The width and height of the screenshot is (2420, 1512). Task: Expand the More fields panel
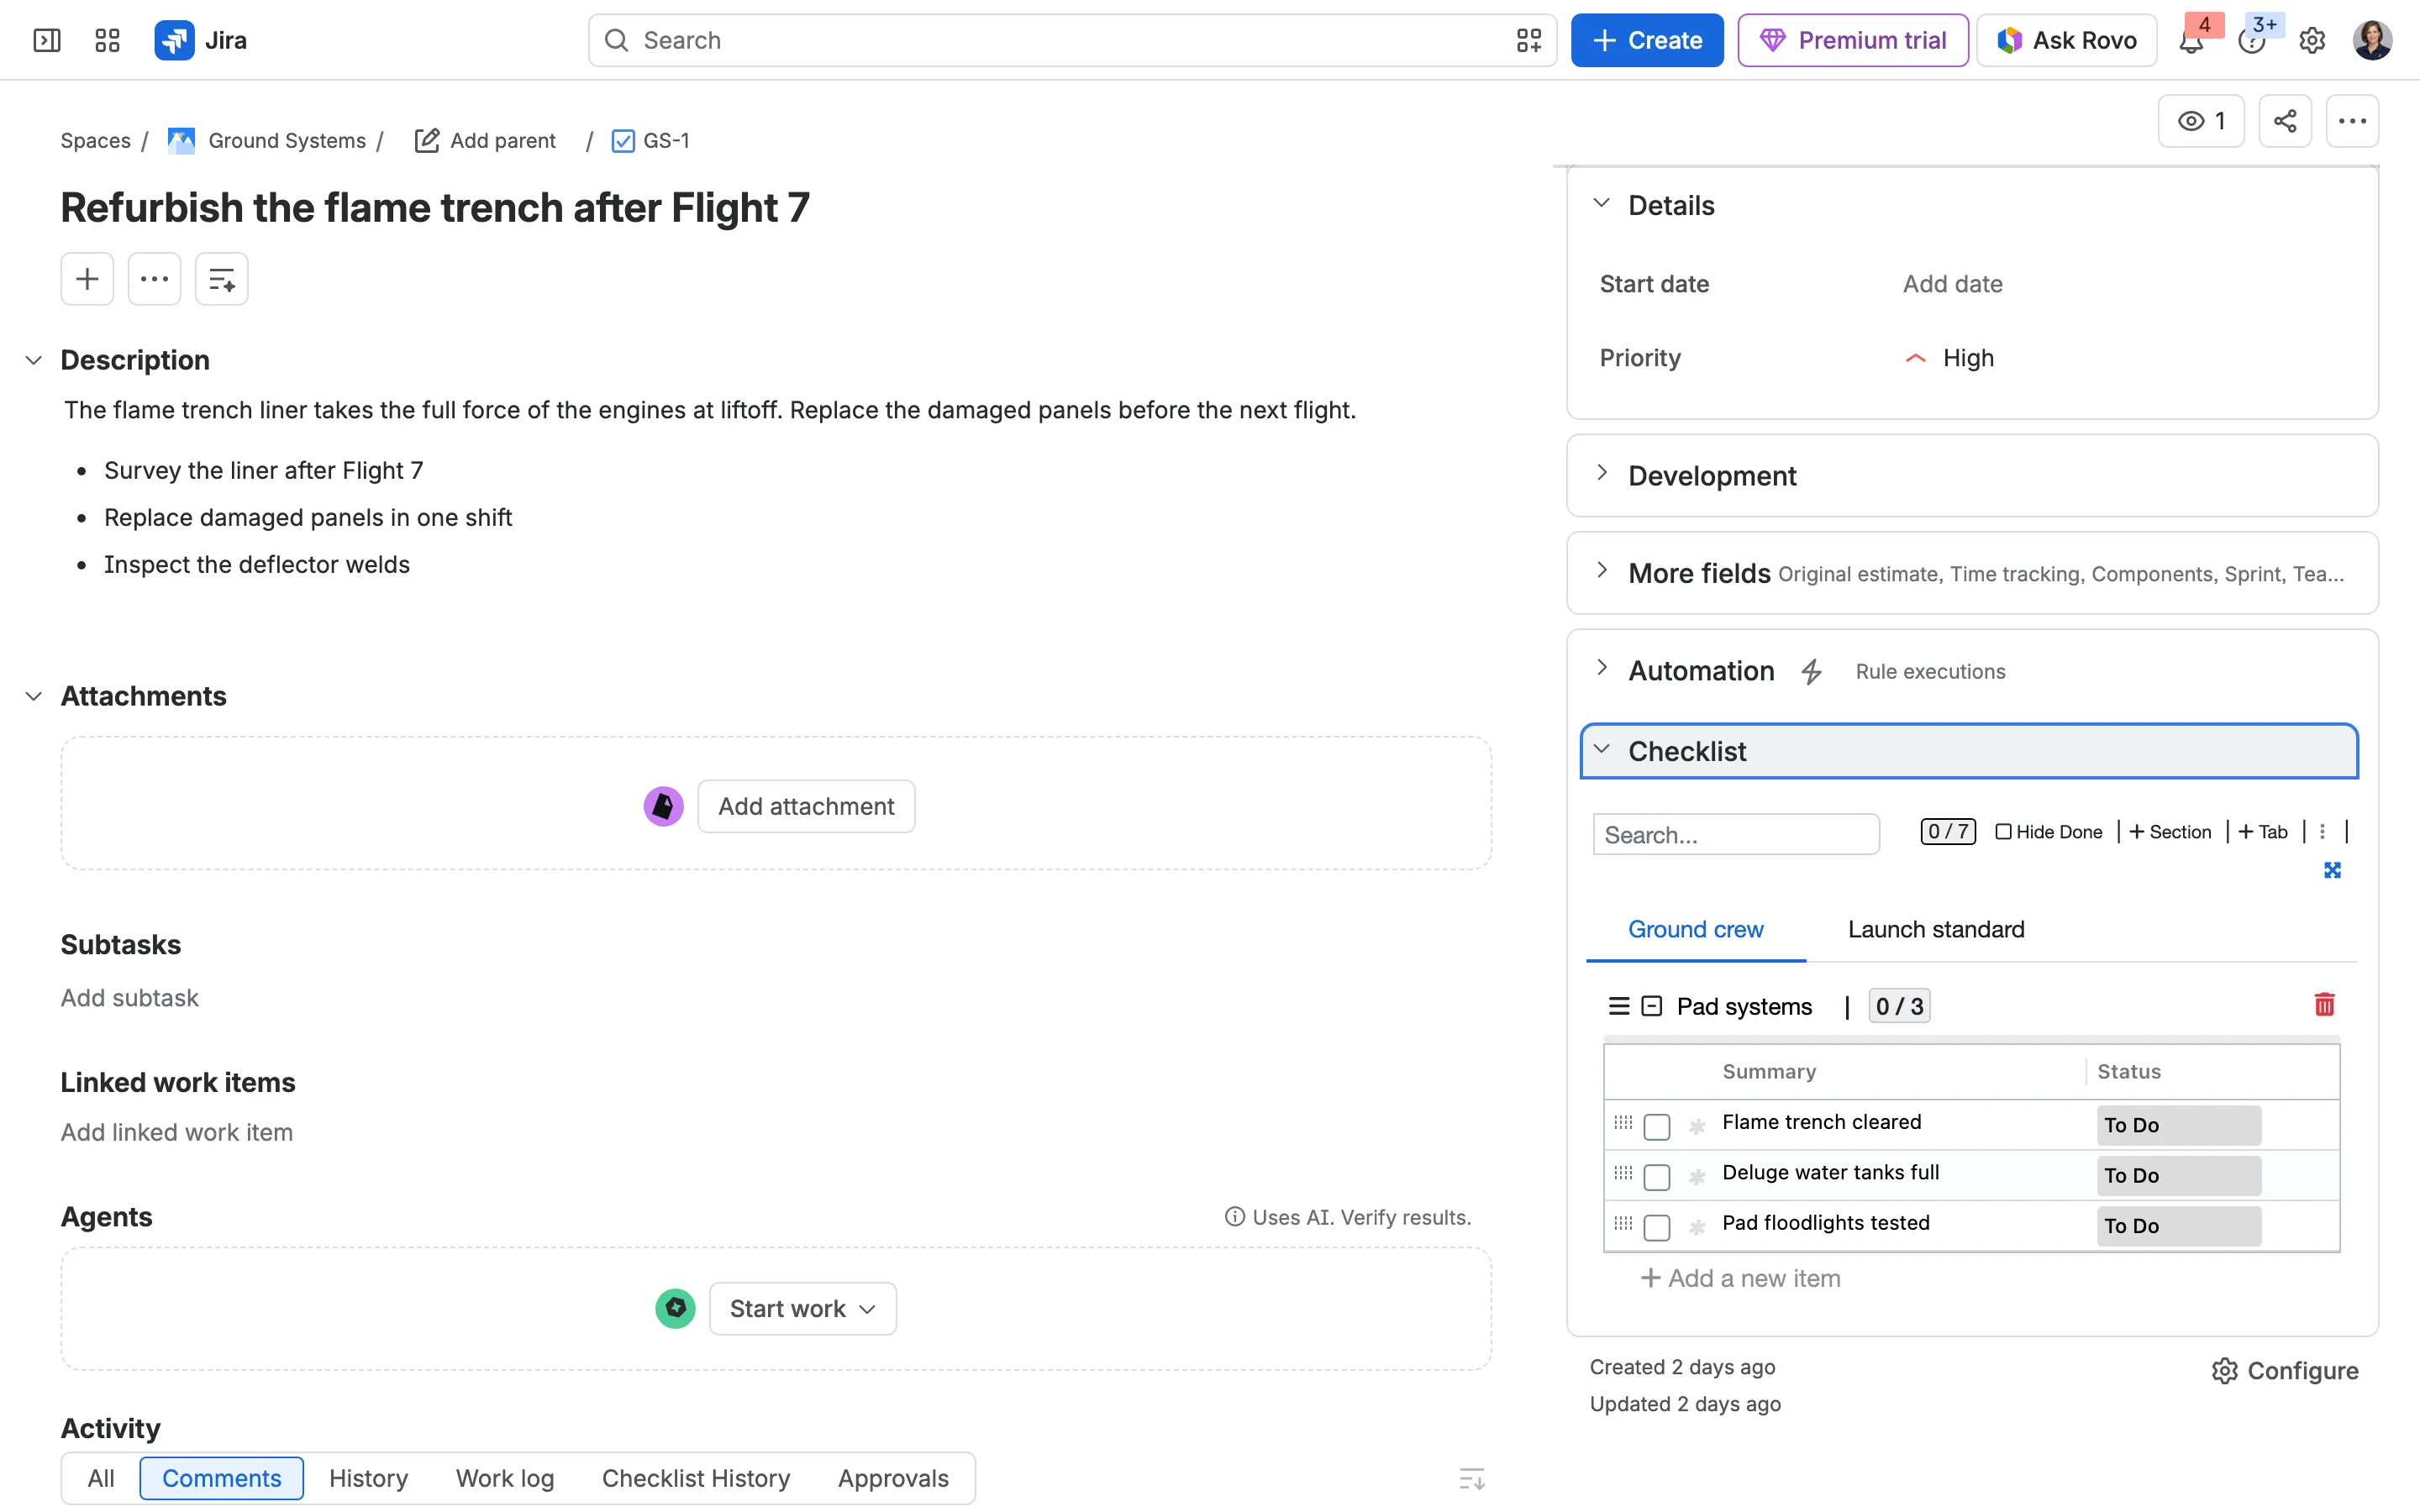[1602, 571]
